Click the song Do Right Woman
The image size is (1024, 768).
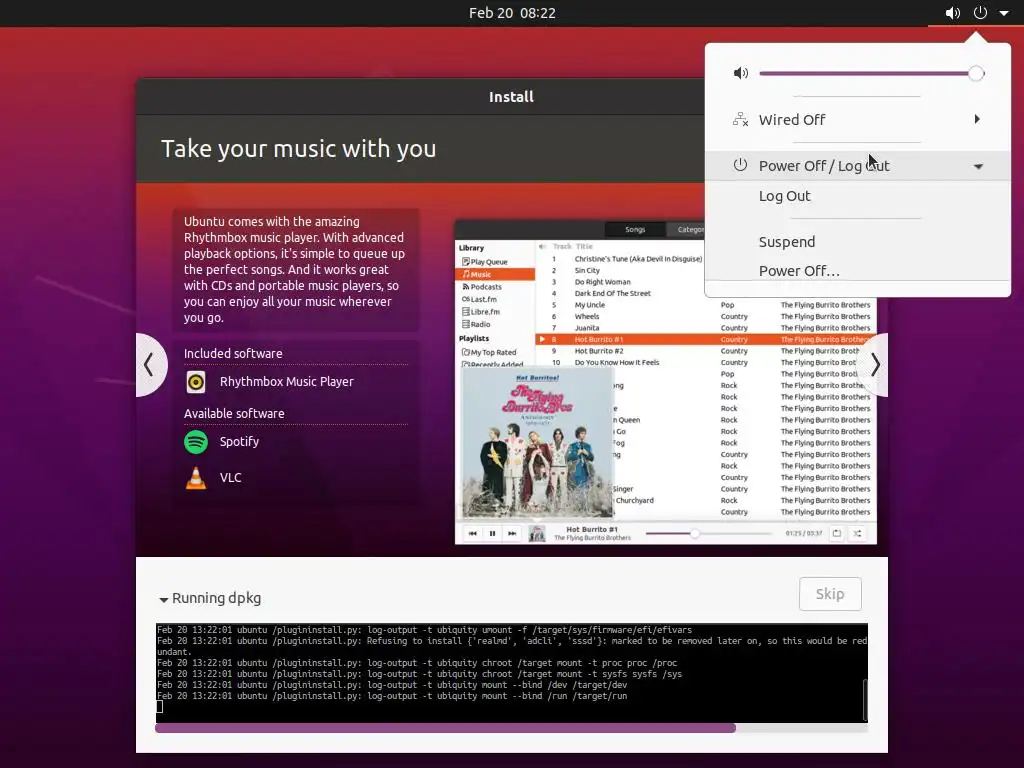[x=603, y=282]
